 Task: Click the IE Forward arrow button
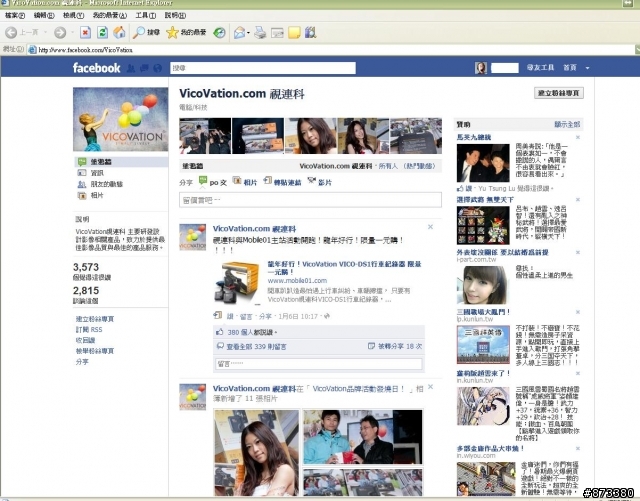[60, 33]
